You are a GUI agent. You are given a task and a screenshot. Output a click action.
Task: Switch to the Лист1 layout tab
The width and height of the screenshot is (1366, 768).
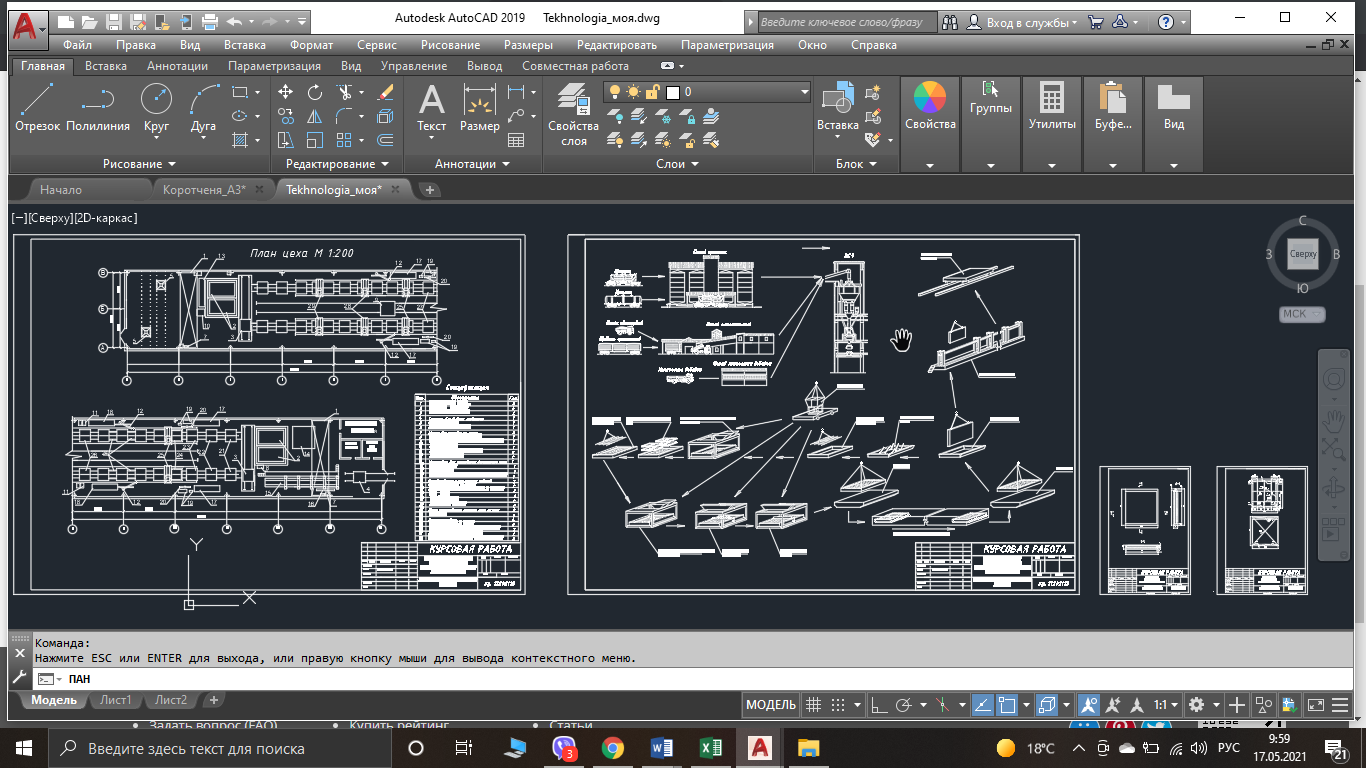coord(116,700)
